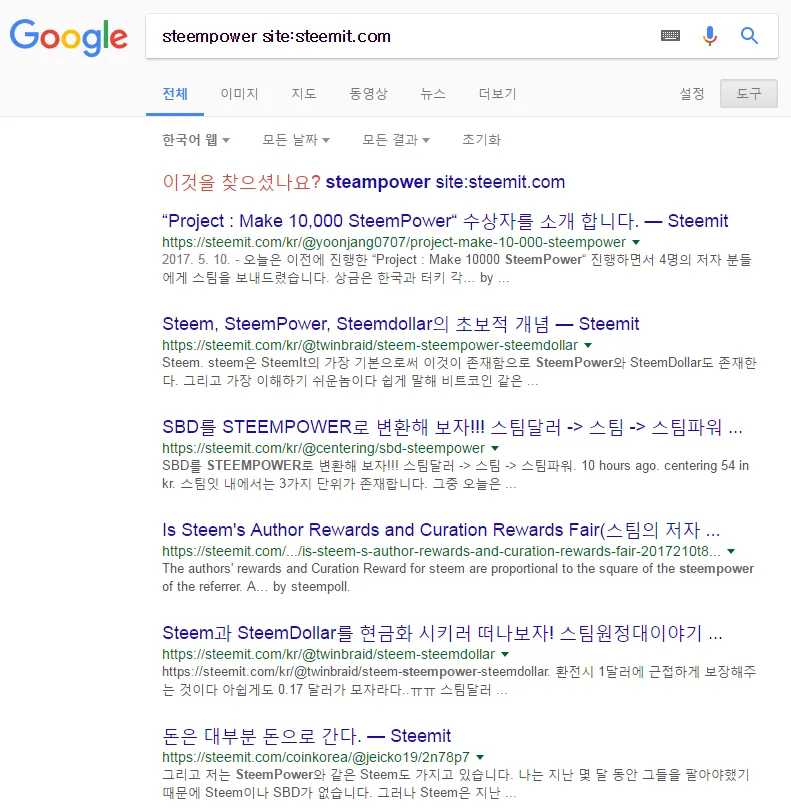Toggle the 도구 tools button

pos(748,94)
